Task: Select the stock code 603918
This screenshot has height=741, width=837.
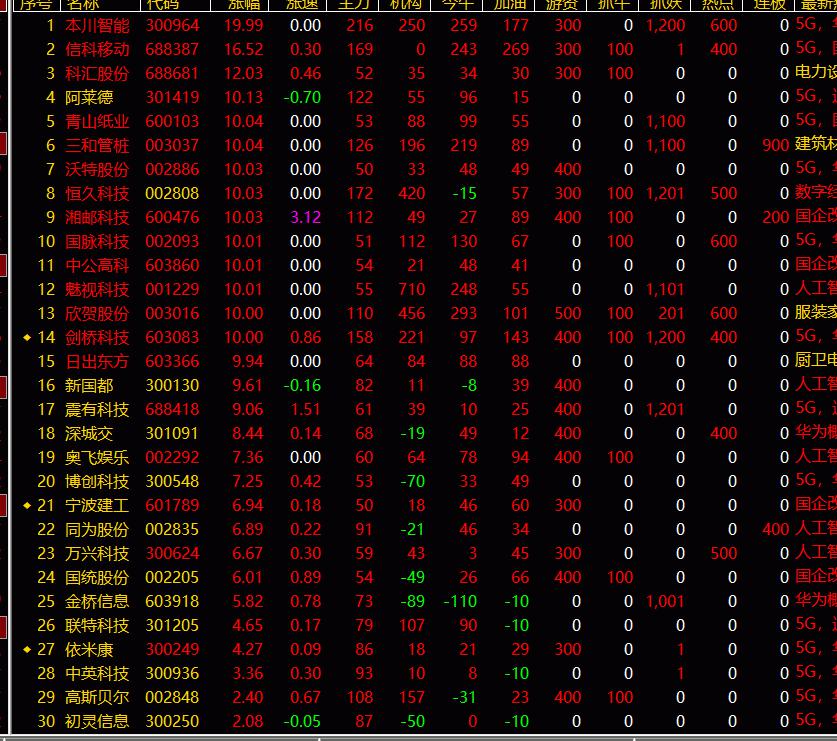Action: click(172, 601)
